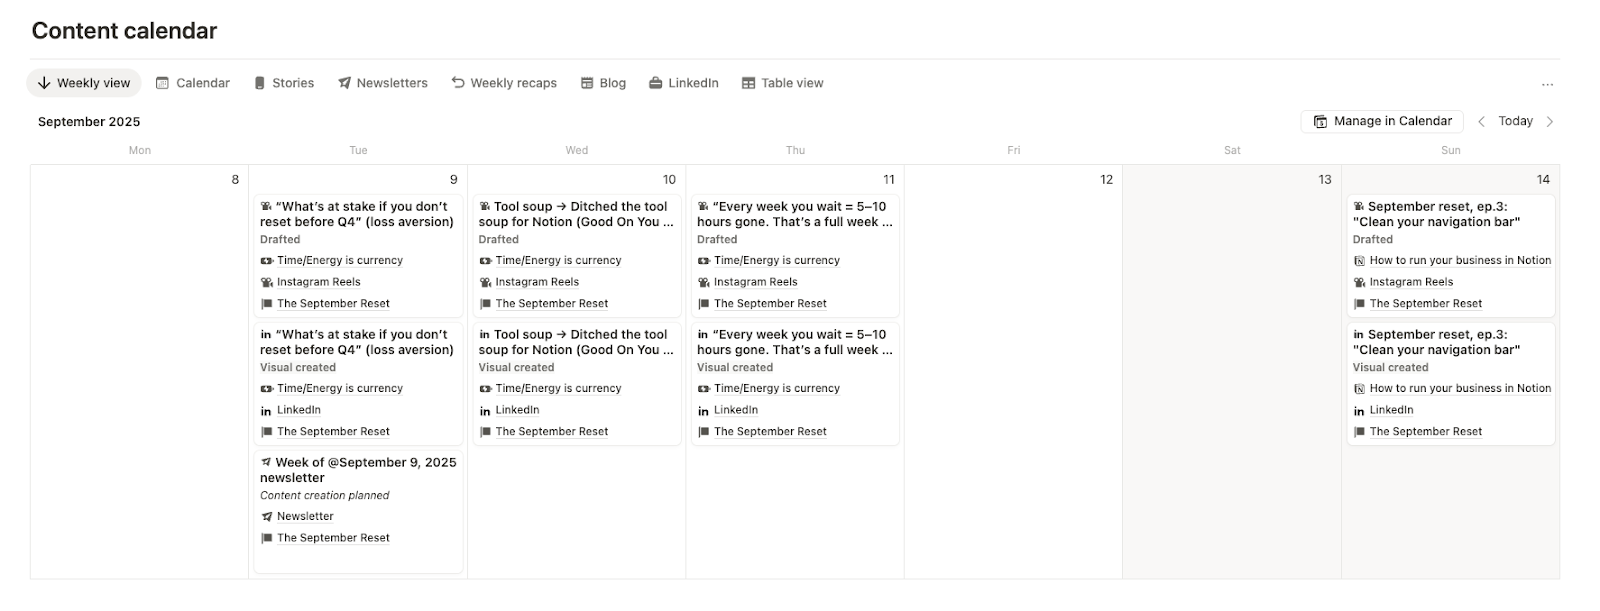
Task: Click Manage in Calendar button
Action: point(1382,122)
